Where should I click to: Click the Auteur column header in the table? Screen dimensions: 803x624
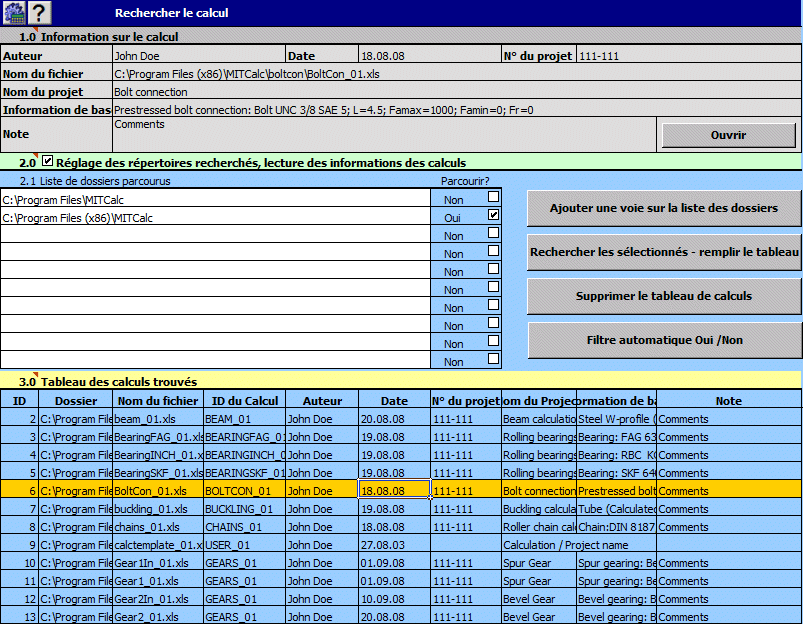[322, 400]
